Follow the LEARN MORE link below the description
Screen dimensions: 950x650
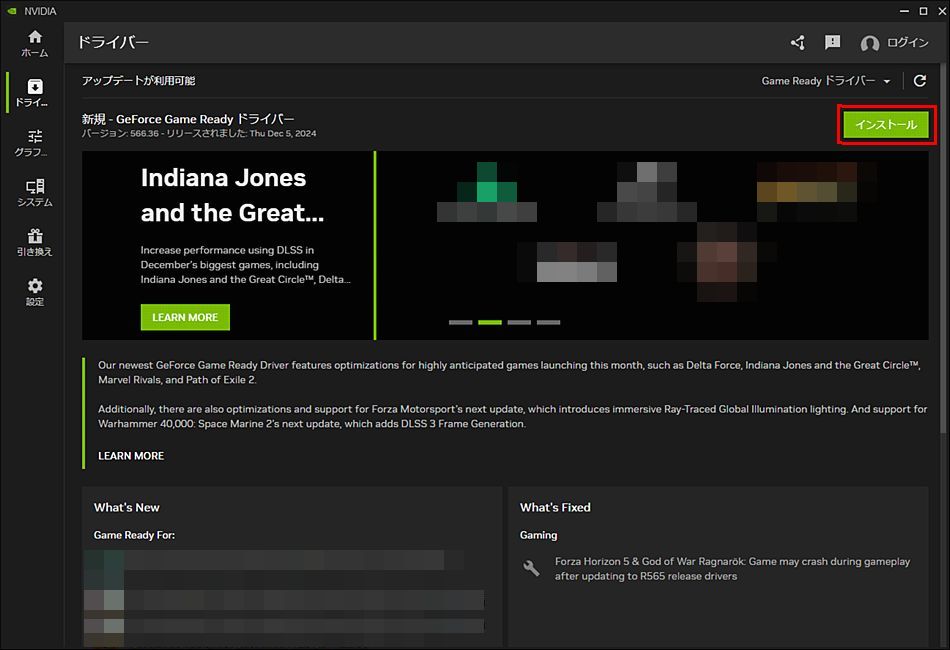tap(131, 456)
